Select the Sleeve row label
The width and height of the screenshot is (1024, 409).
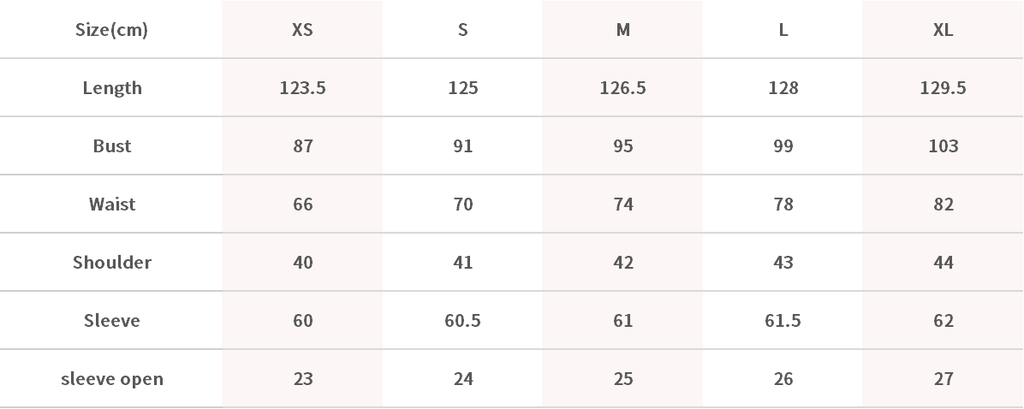[112, 321]
